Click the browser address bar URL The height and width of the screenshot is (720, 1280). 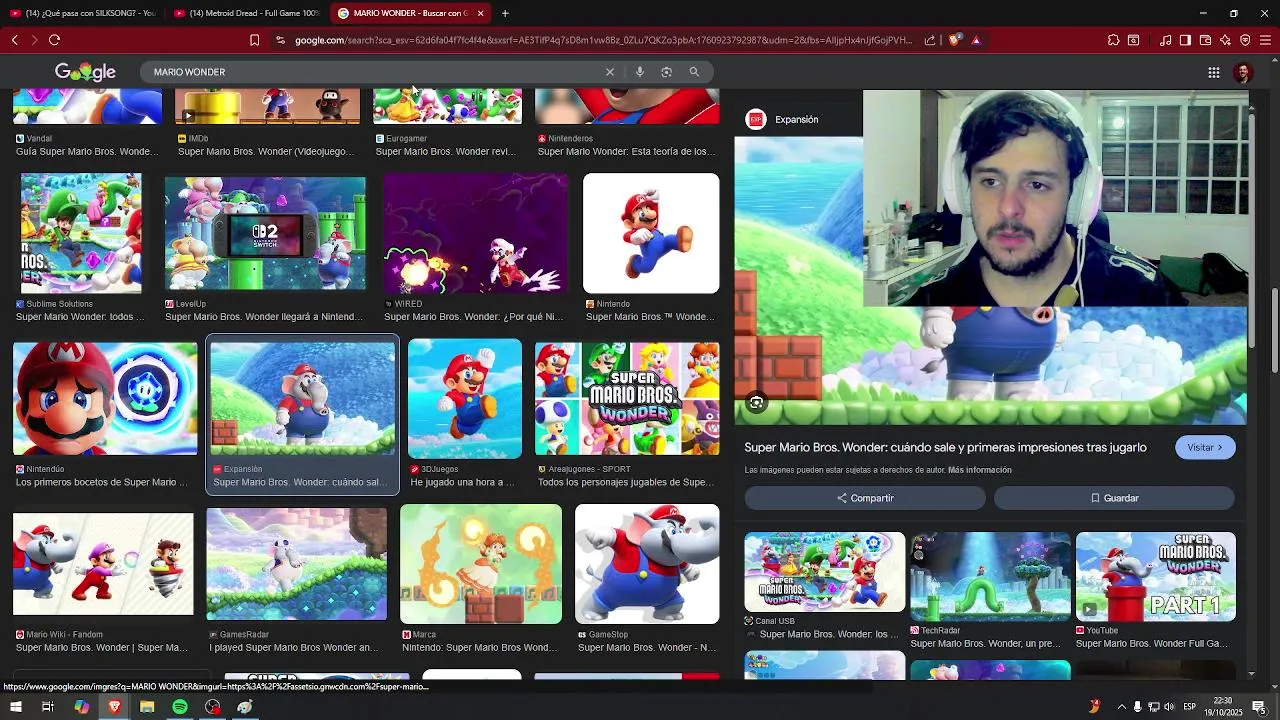(603, 40)
